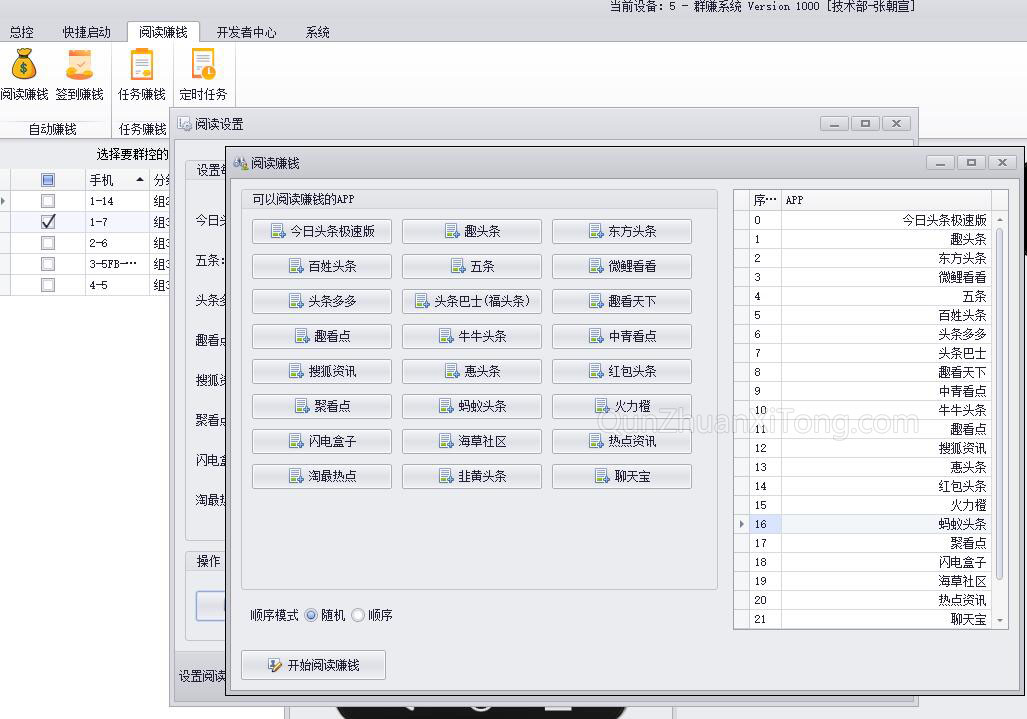Click 序 column header in list
Screen dimensions: 1027x719
pyautogui.click(x=765, y=200)
